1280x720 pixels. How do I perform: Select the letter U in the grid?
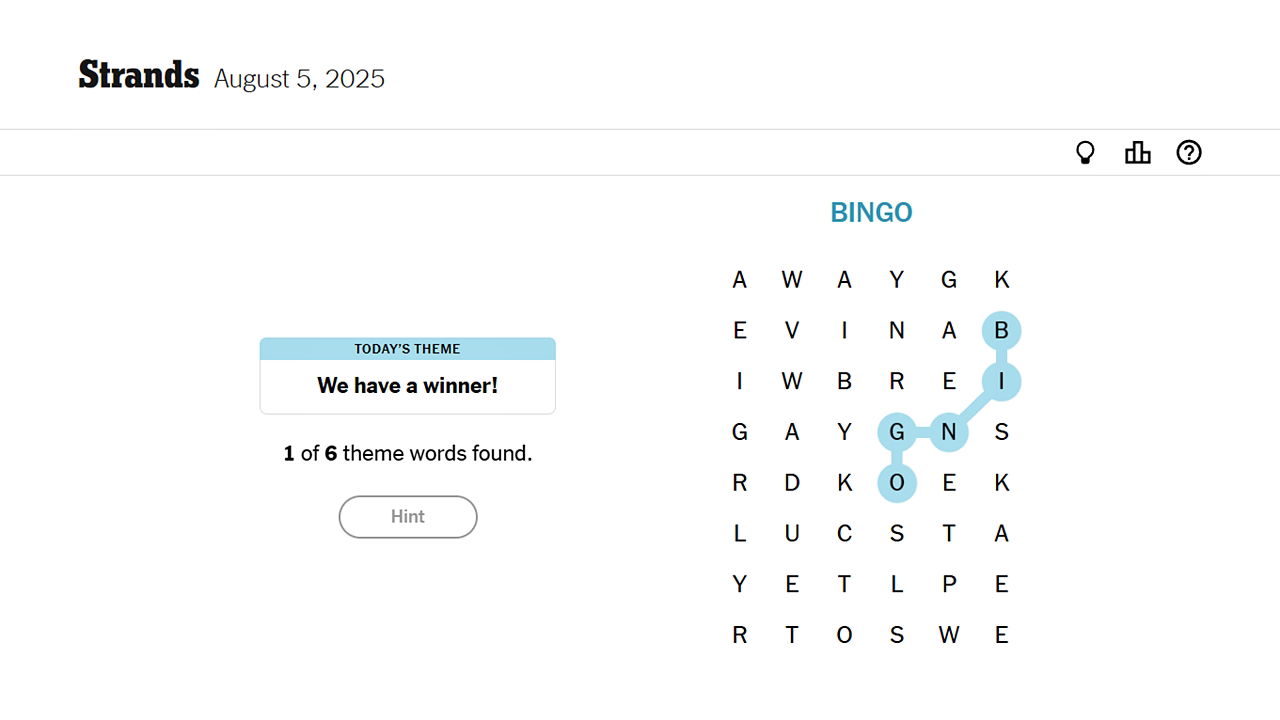[x=792, y=534]
